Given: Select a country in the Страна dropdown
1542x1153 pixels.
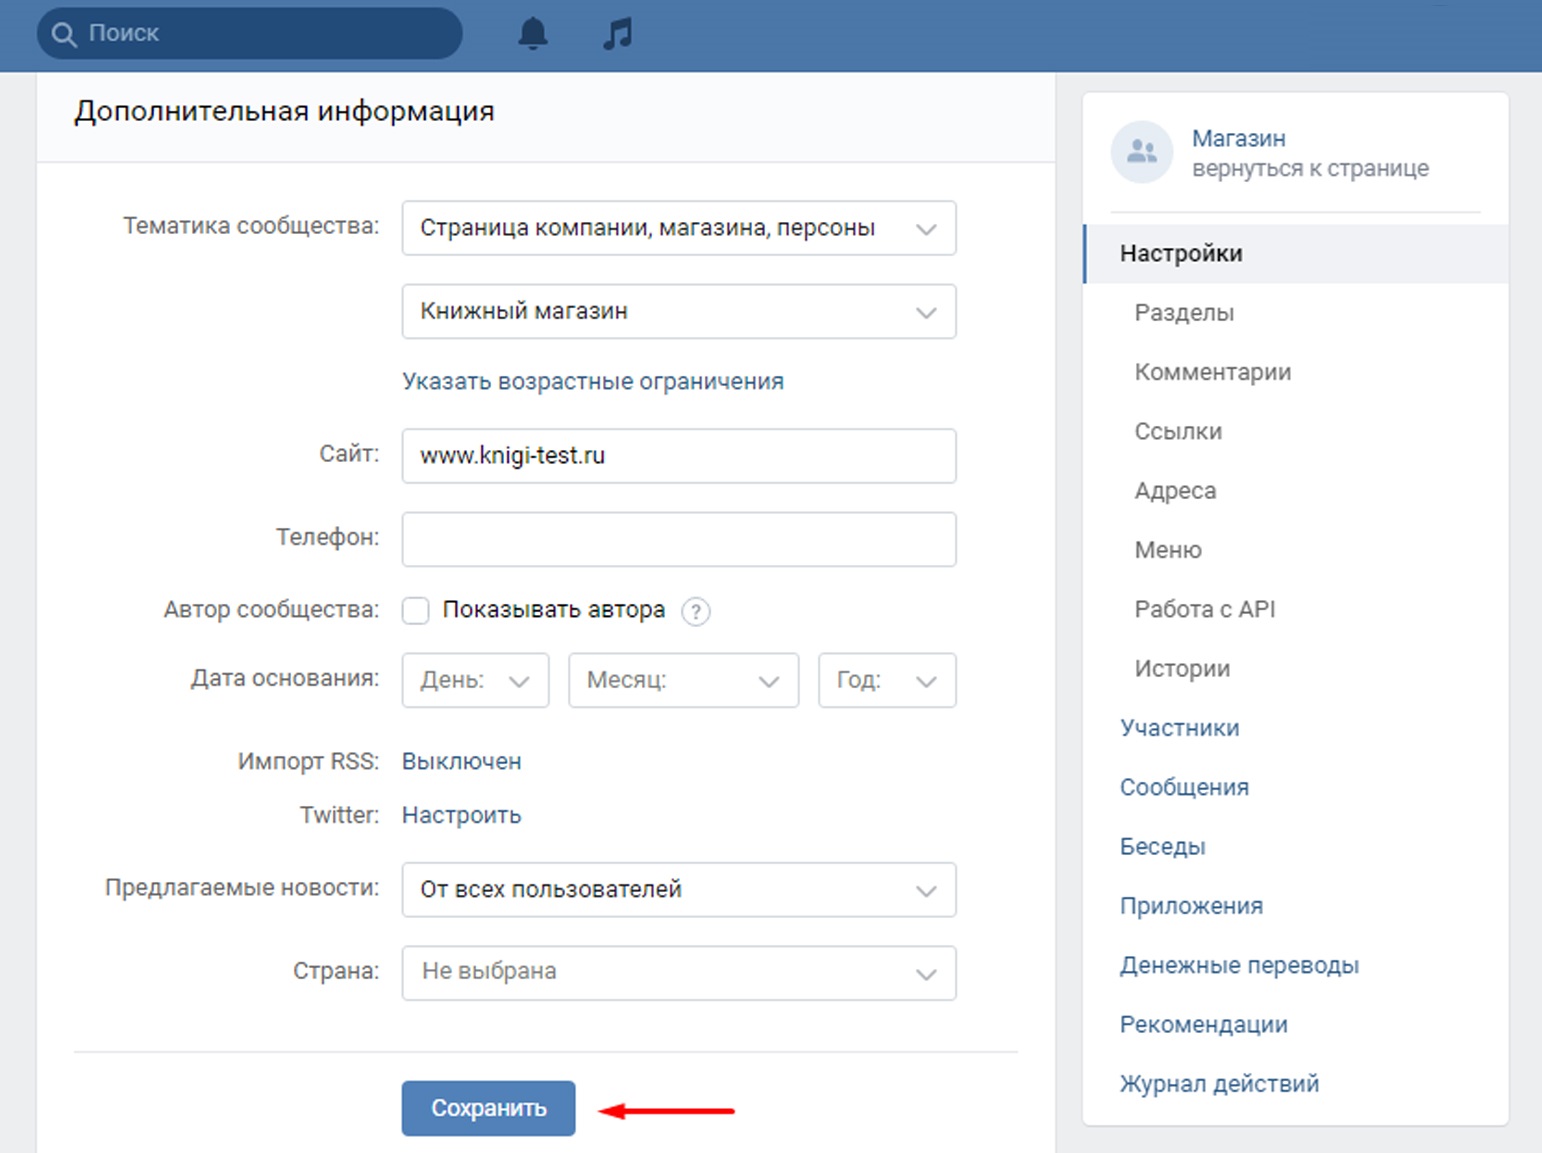Looking at the screenshot, I should coord(678,972).
